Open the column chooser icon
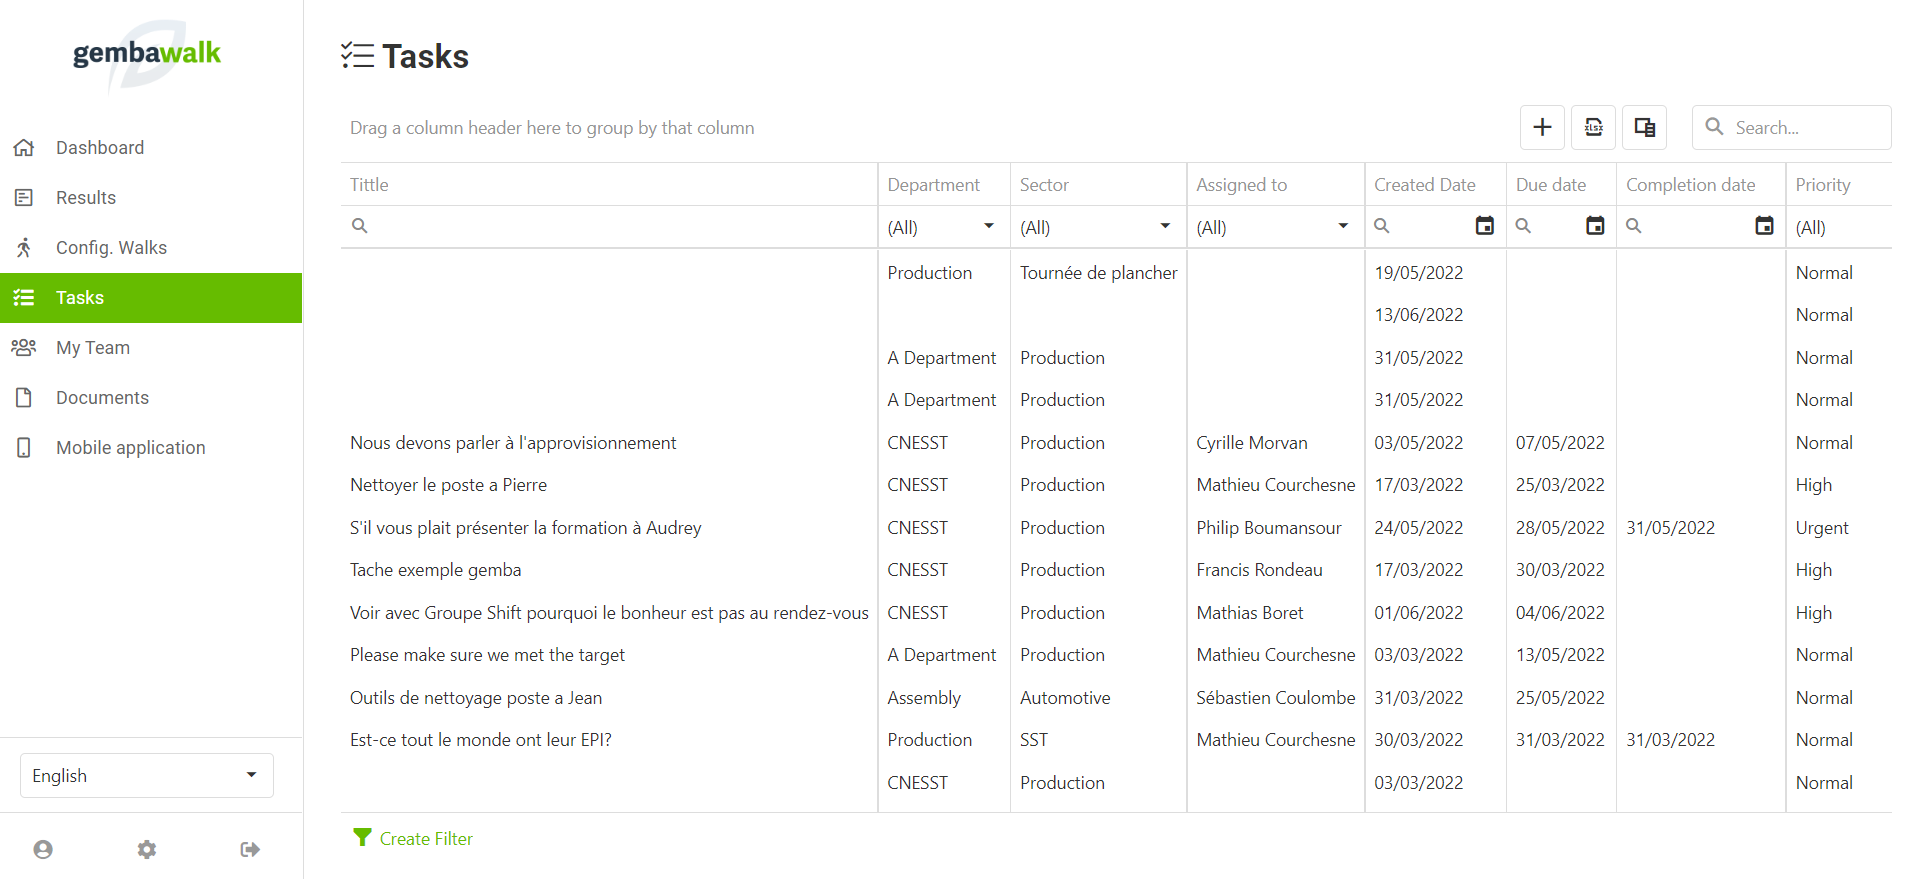 click(x=1644, y=127)
